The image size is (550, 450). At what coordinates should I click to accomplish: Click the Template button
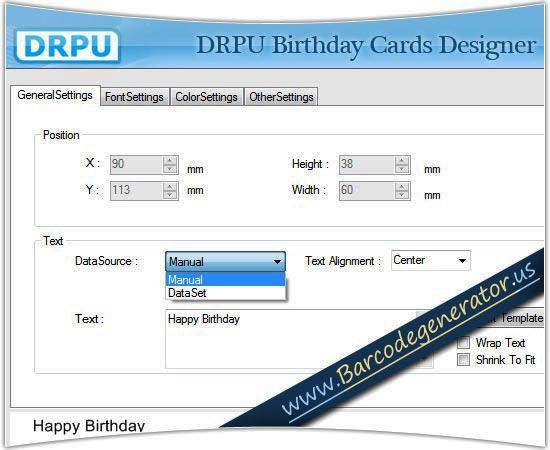(x=521, y=318)
